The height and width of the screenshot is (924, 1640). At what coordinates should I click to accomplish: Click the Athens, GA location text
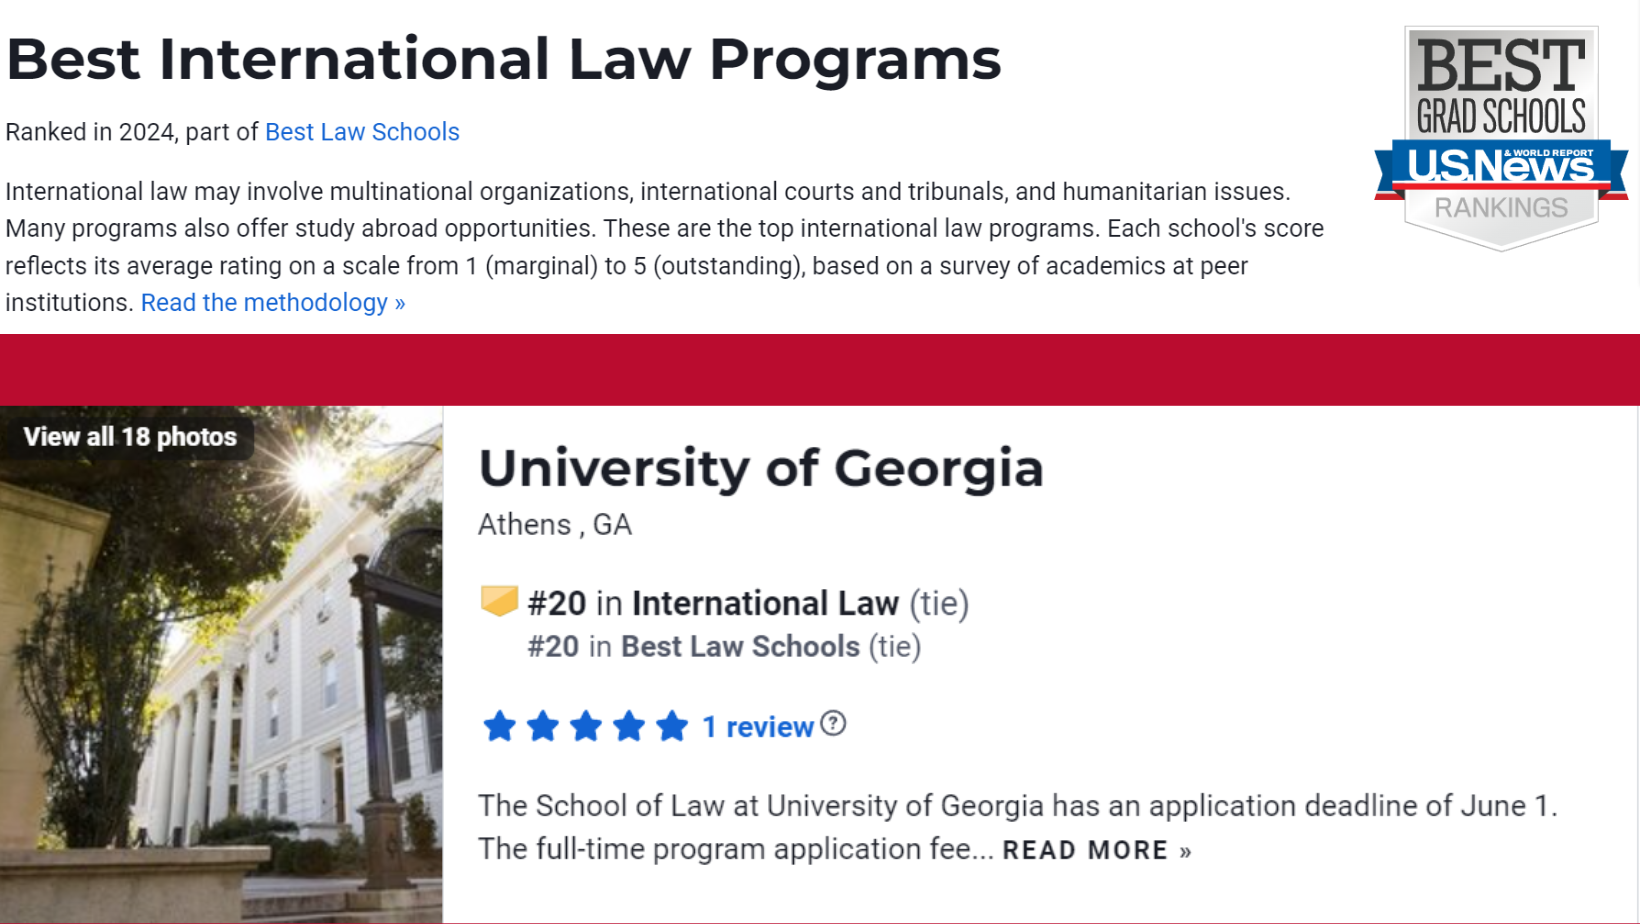click(x=555, y=524)
